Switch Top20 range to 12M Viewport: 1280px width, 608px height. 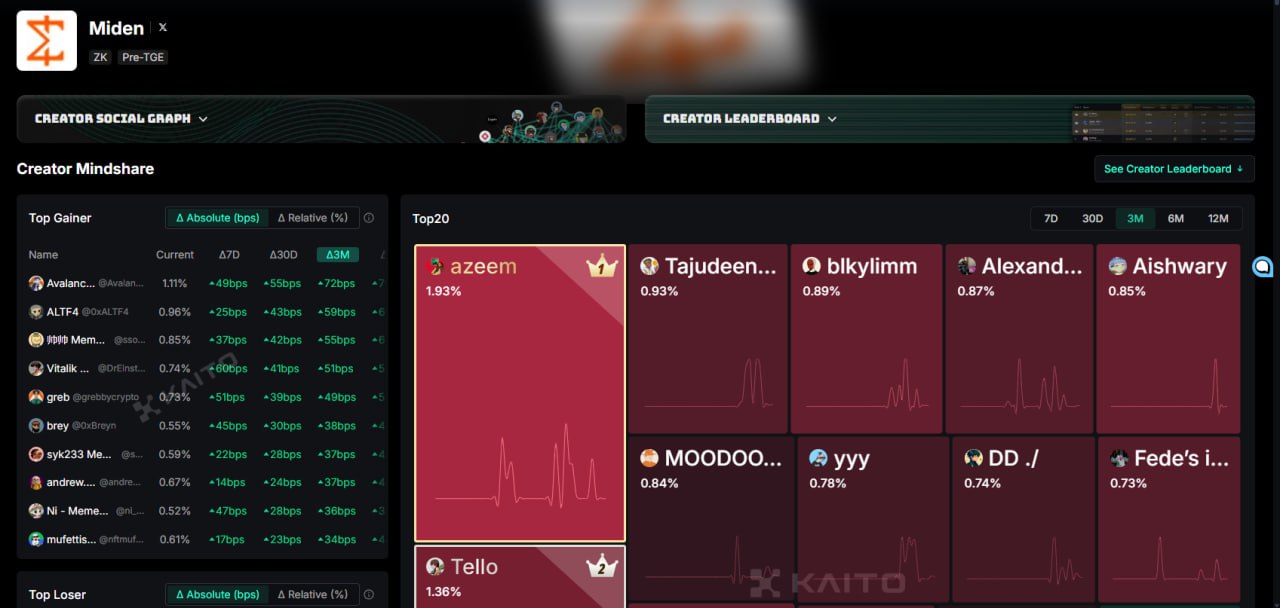point(1218,218)
